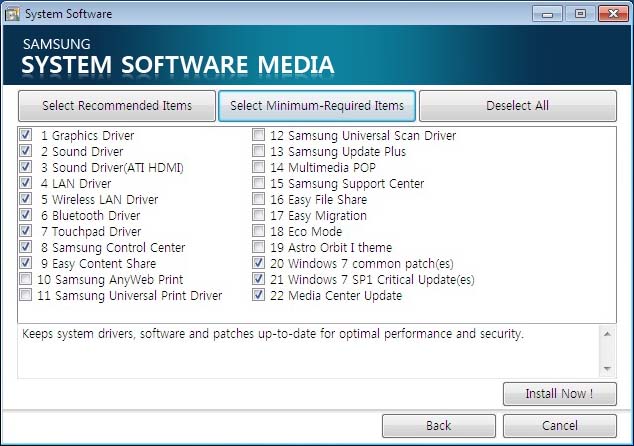Click the 'Multimedia POP' item label
The width and height of the screenshot is (634, 446).
(332, 167)
